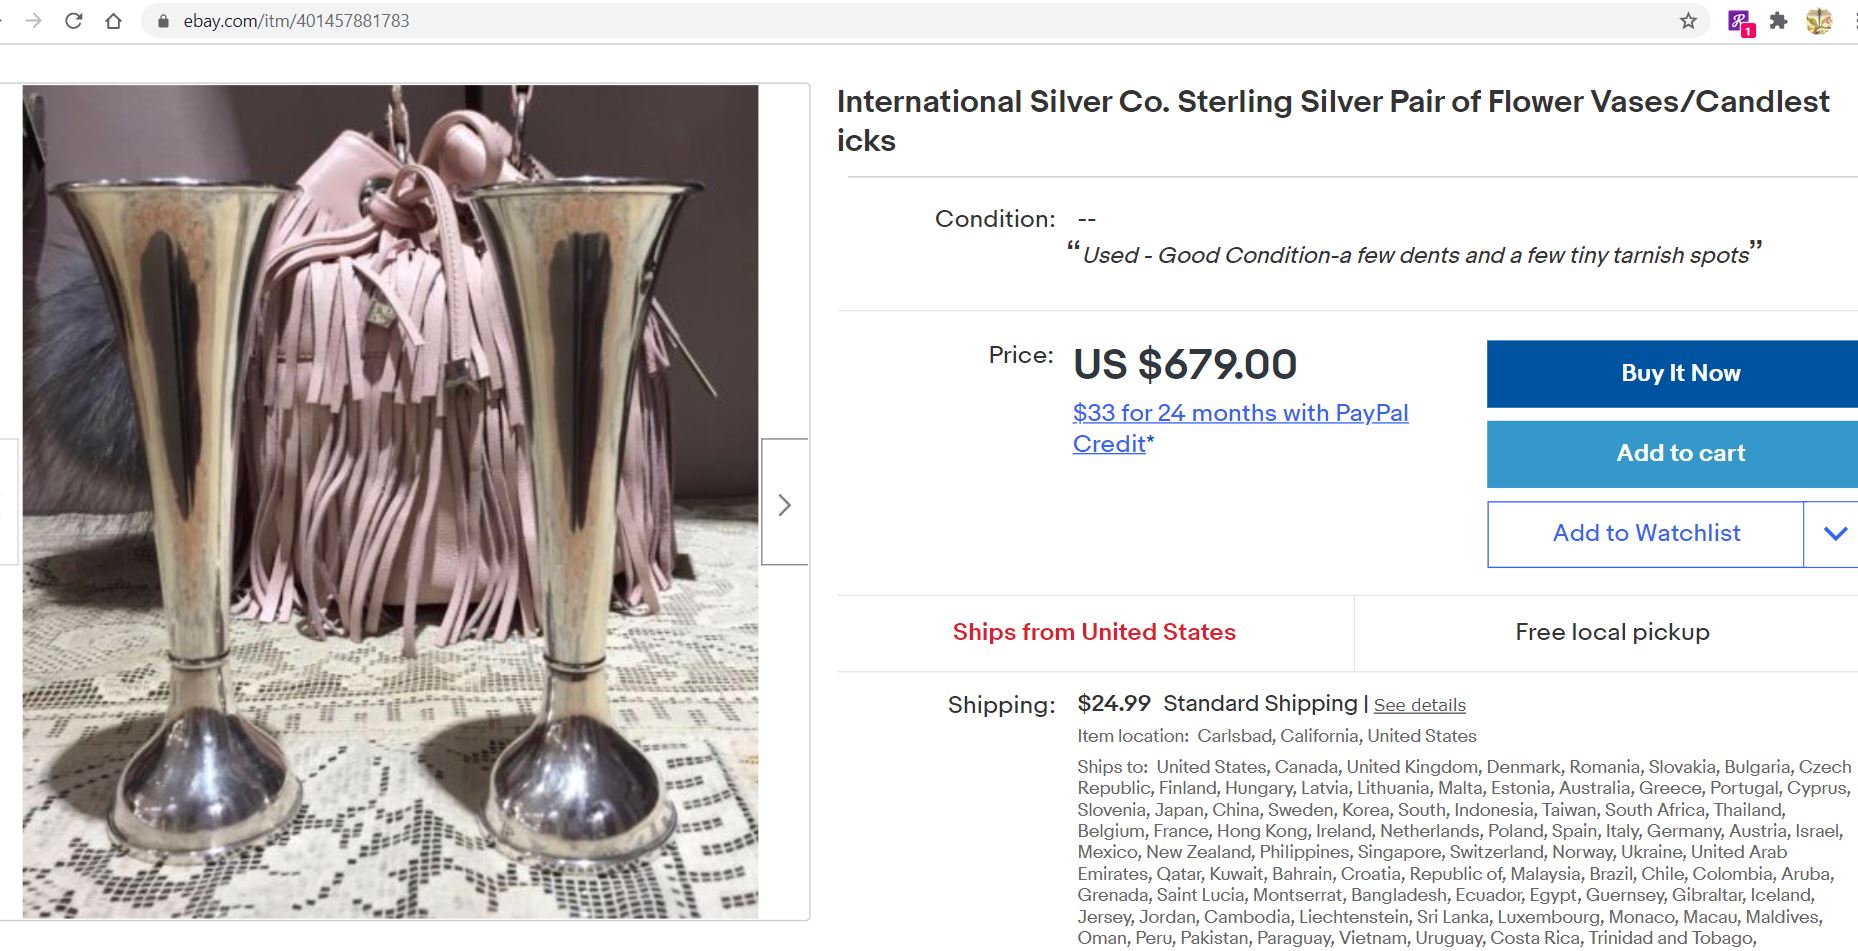Viewport: 1858px width, 951px height.
Task: Open Chrome's three-dot menu
Action: [x=1856, y=19]
